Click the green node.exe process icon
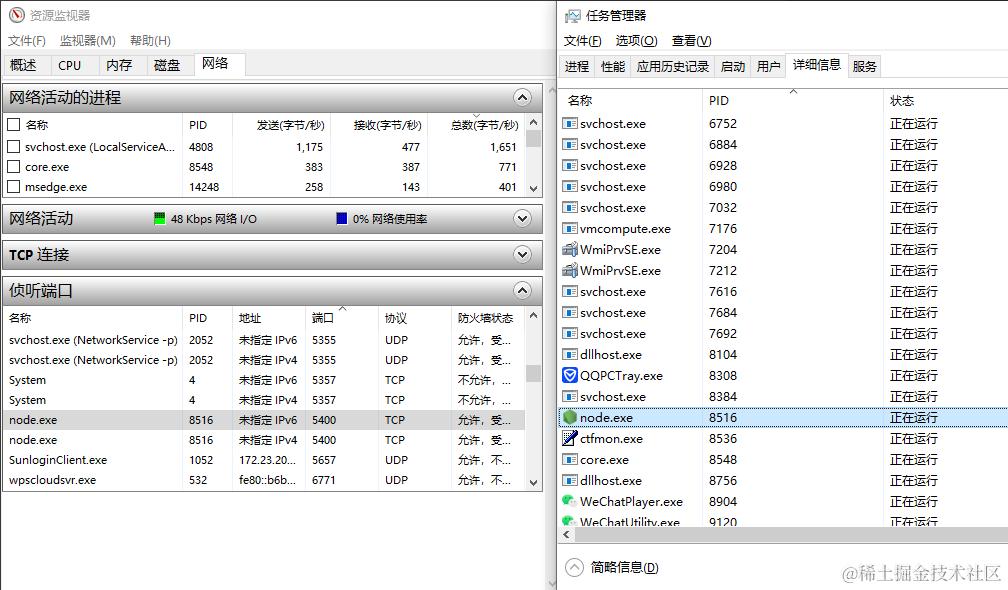The image size is (1008, 590). [x=572, y=417]
